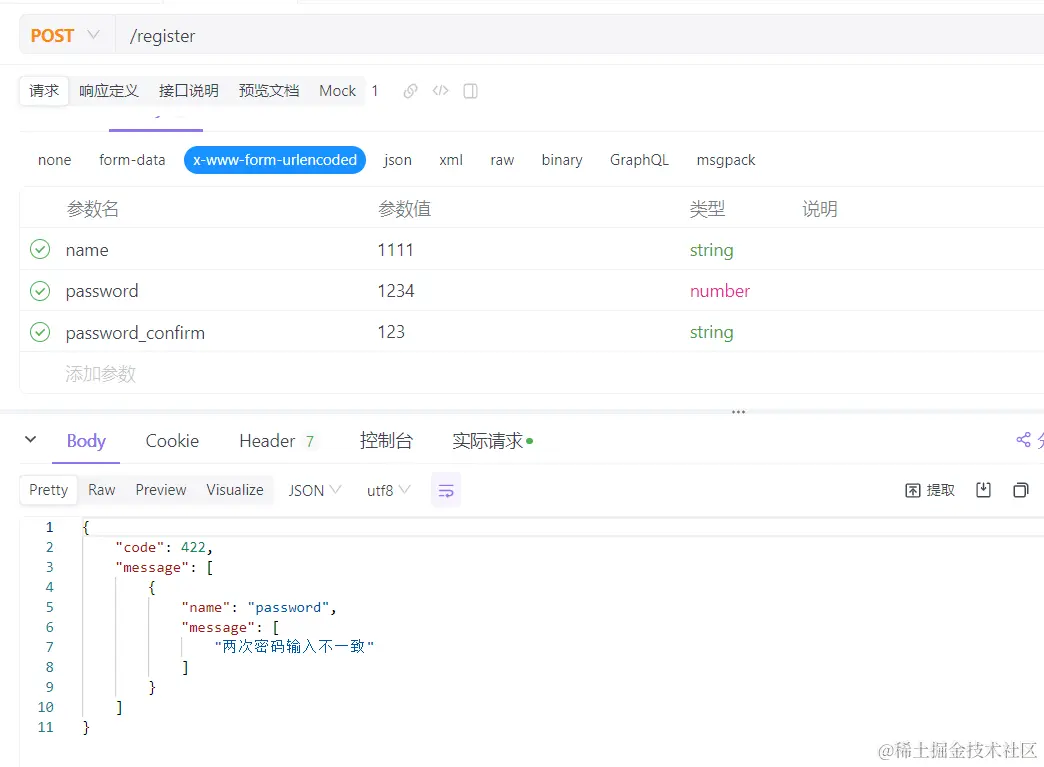Viewport: 1044px width, 767px height.
Task: Click the 参数名 column header
Action: [93, 209]
